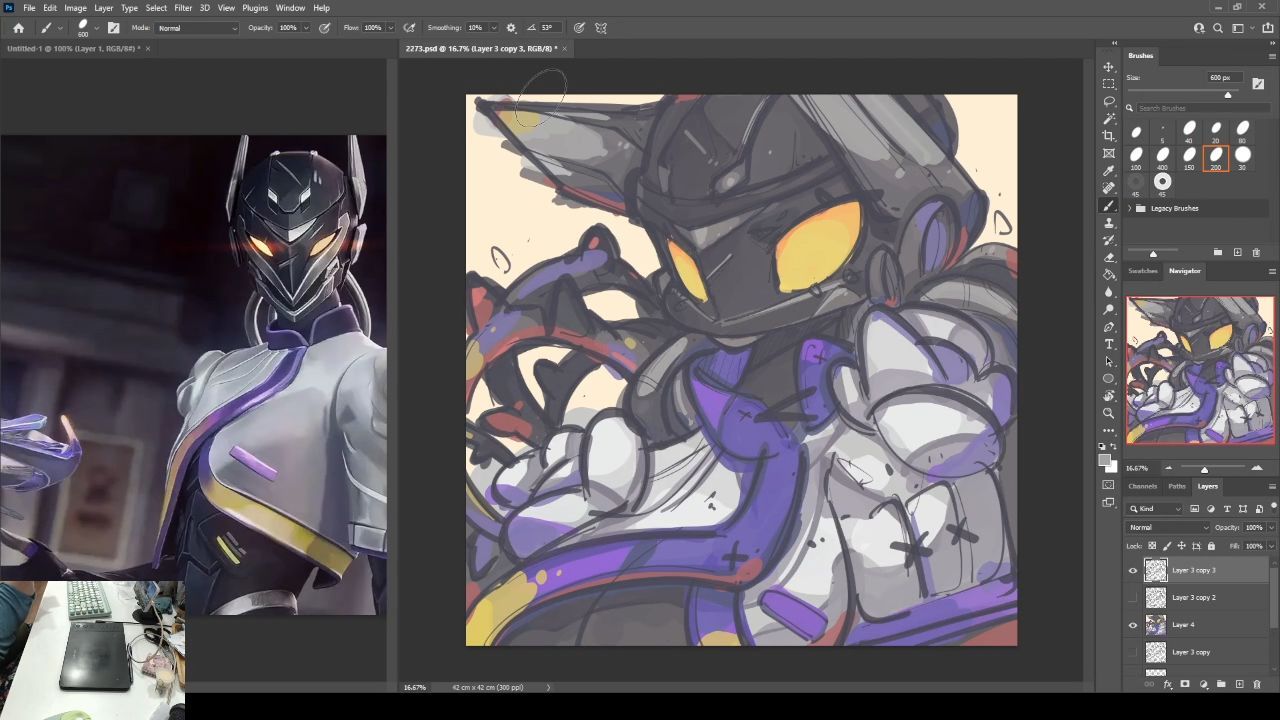The width and height of the screenshot is (1280, 720).
Task: Show Layer 3 copy visibility box
Action: pos(1133,652)
